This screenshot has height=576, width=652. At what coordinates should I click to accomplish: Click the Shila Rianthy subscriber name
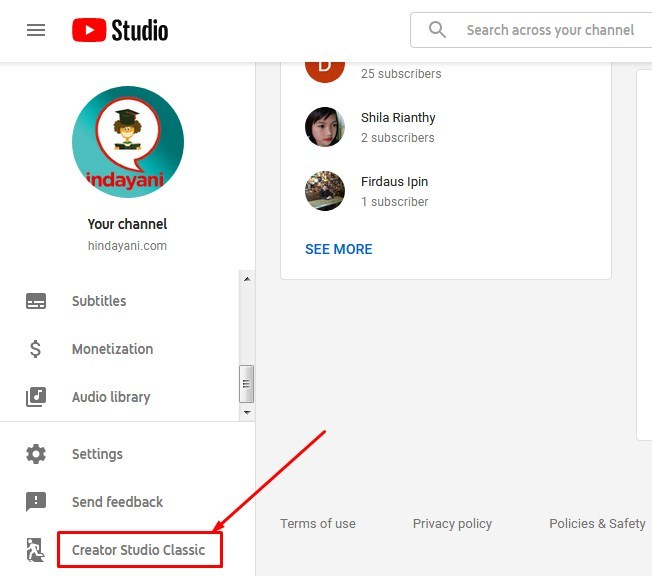pos(398,118)
